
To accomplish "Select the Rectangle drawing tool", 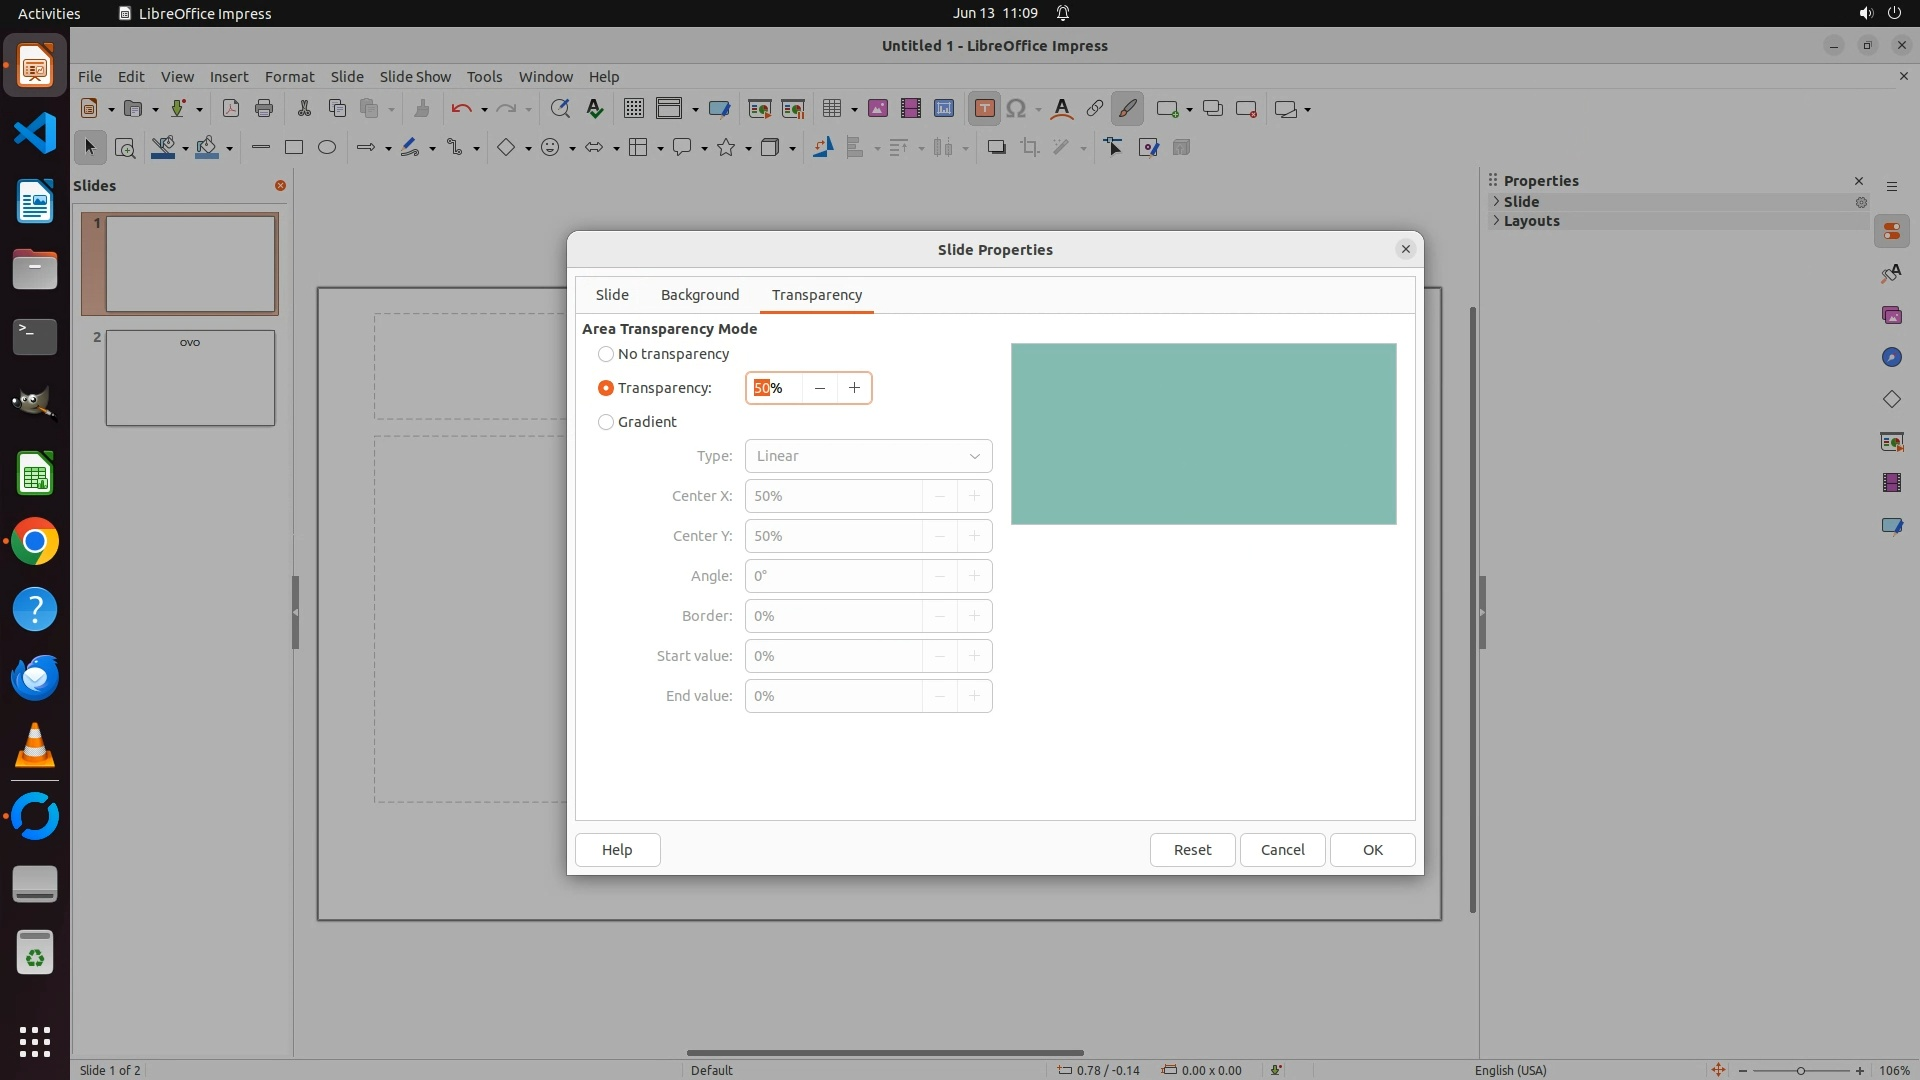I will coord(294,148).
